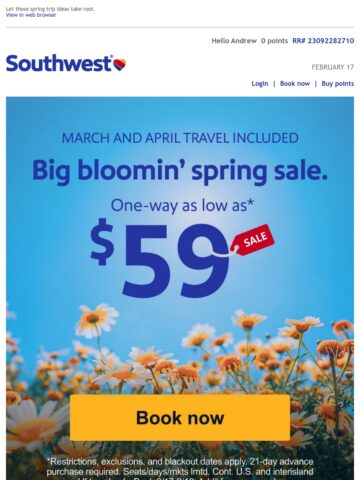Click the 0 points balance text

point(274,41)
